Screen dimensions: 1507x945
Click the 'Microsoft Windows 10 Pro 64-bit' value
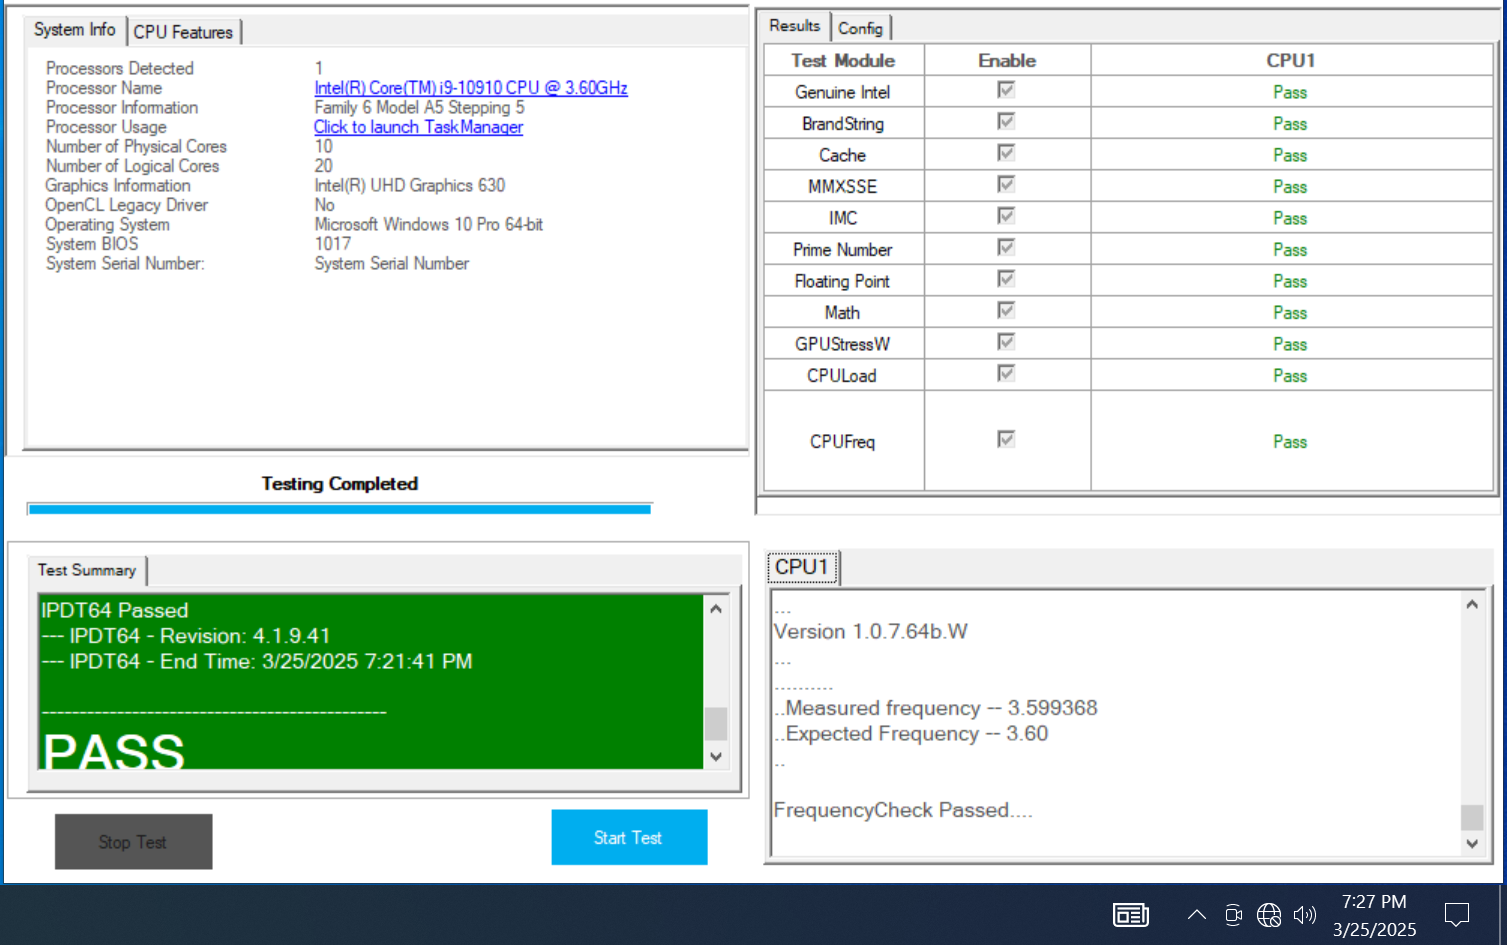[429, 224]
